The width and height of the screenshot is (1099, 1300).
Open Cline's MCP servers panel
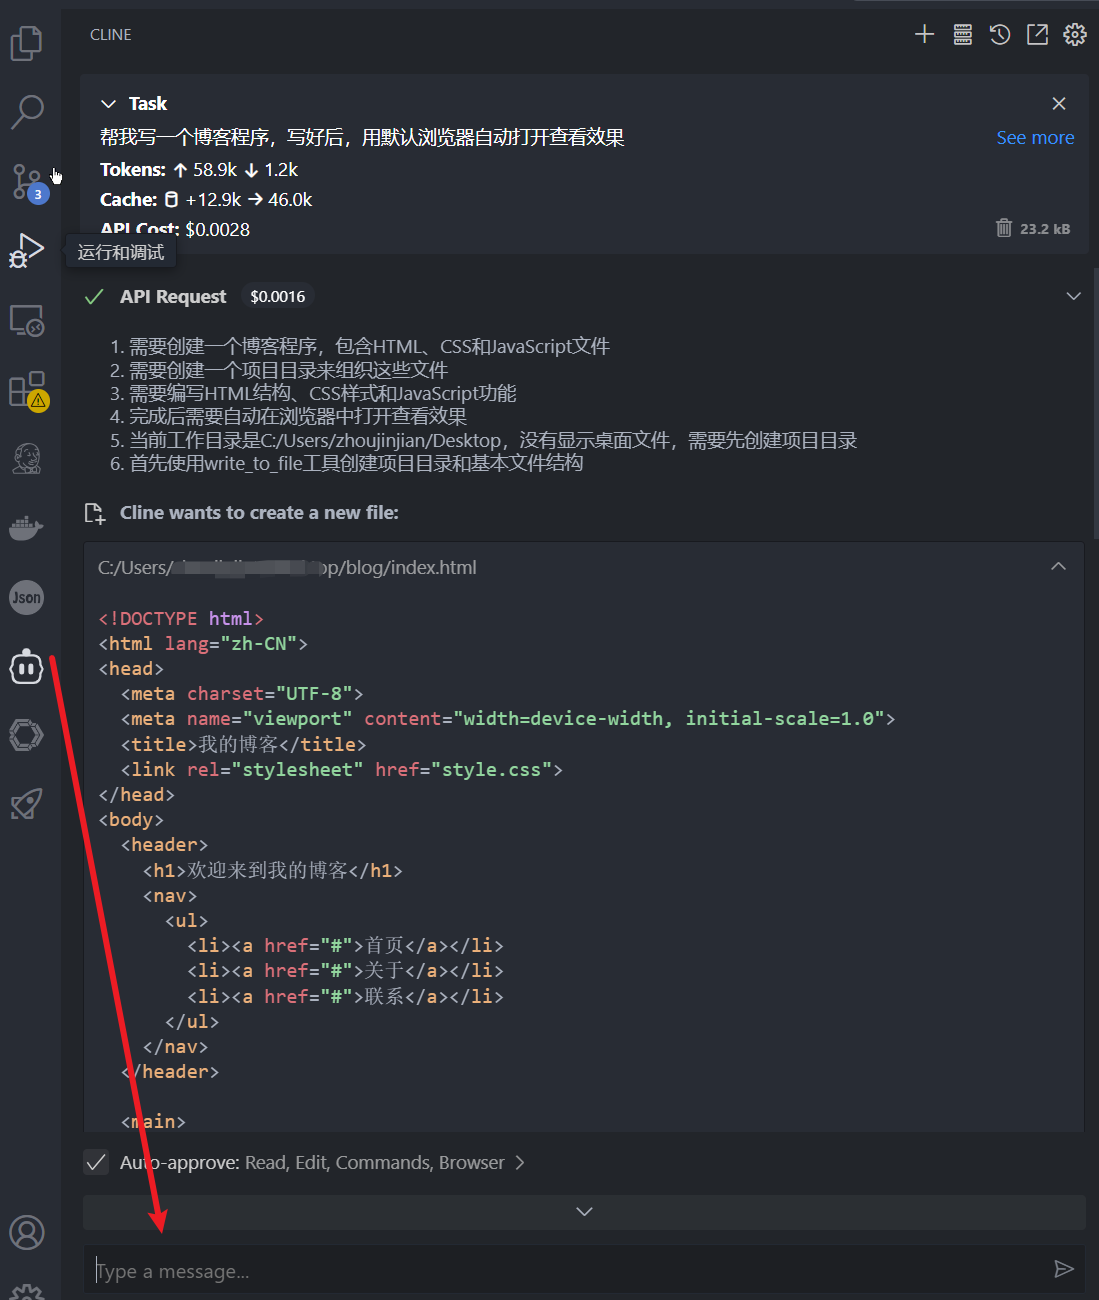point(962,33)
